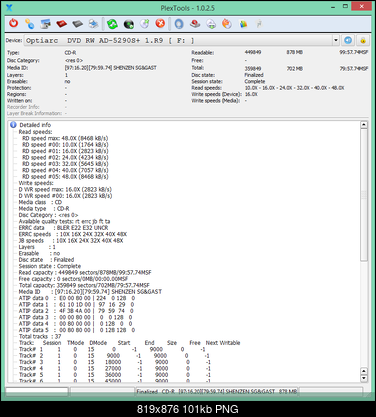Select the Write speeds tree item
The image size is (376, 417).
tap(36, 183)
